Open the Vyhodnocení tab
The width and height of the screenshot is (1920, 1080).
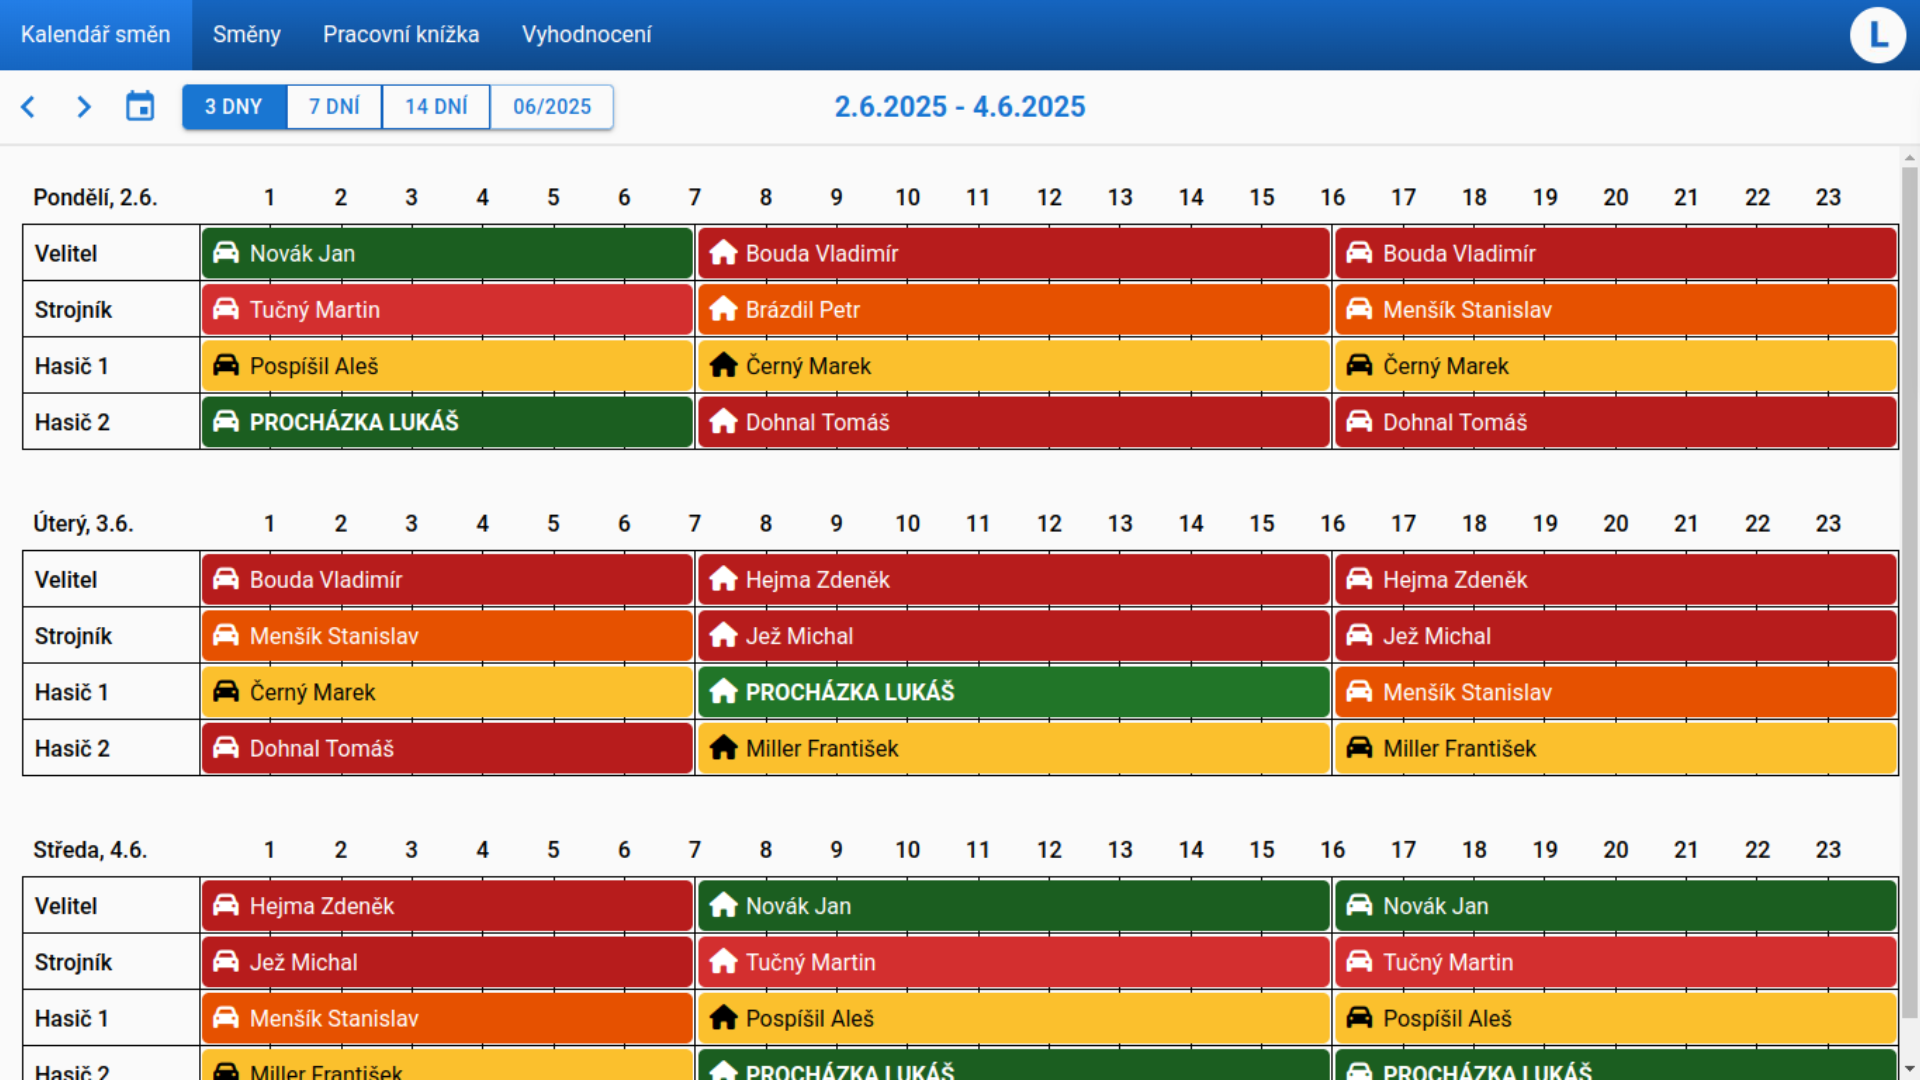586,35
